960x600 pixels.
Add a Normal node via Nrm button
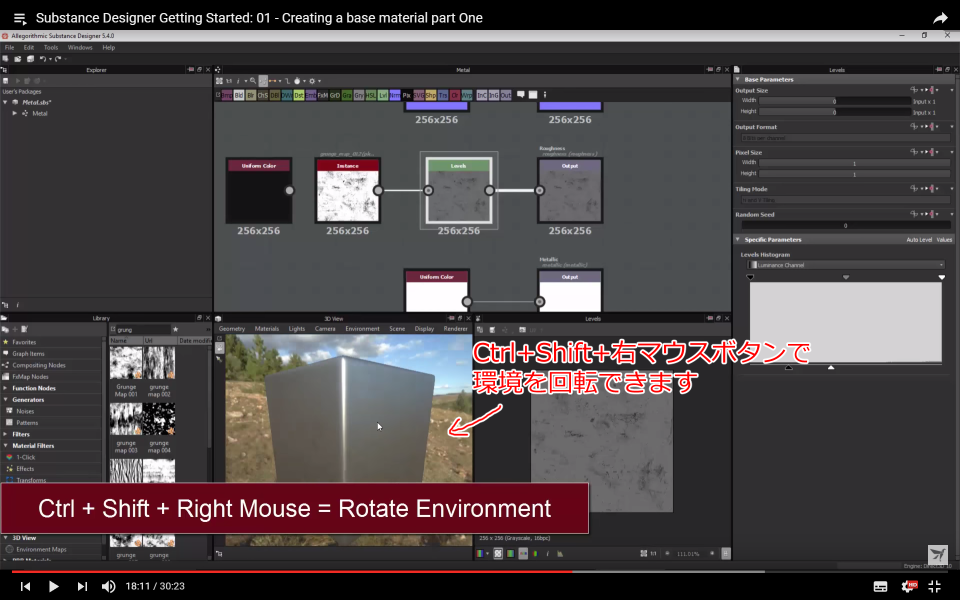click(395, 95)
